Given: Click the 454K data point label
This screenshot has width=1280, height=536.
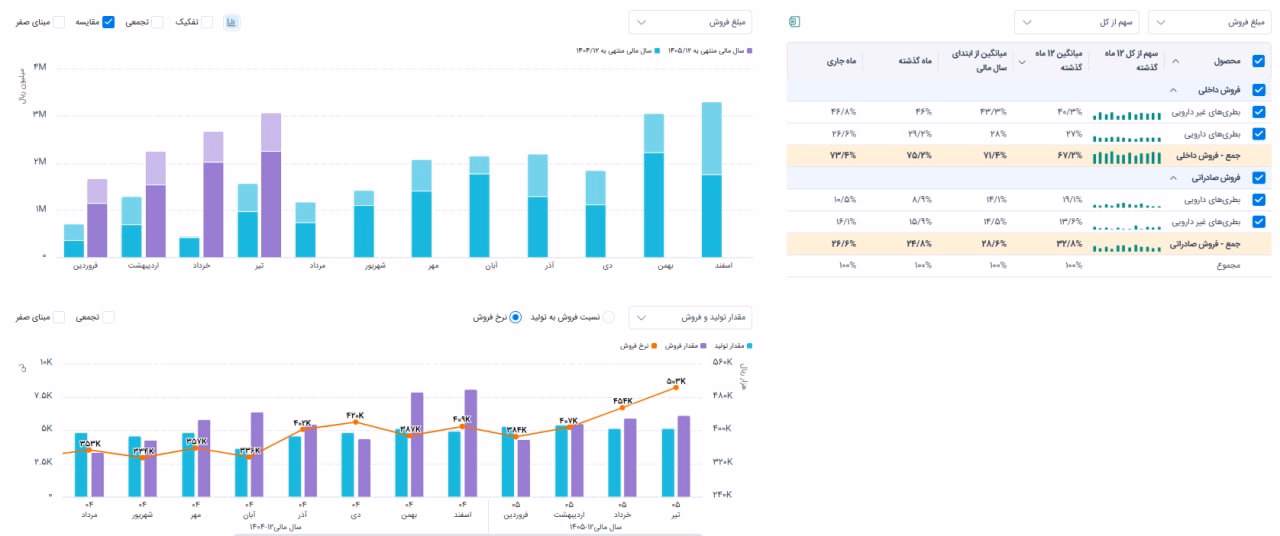Looking at the screenshot, I should coord(622,401).
